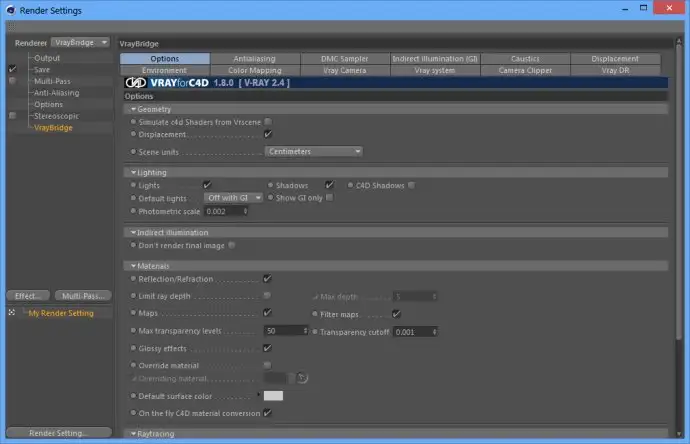Open the Vray system tab
690x444 pixels.
(435, 70)
